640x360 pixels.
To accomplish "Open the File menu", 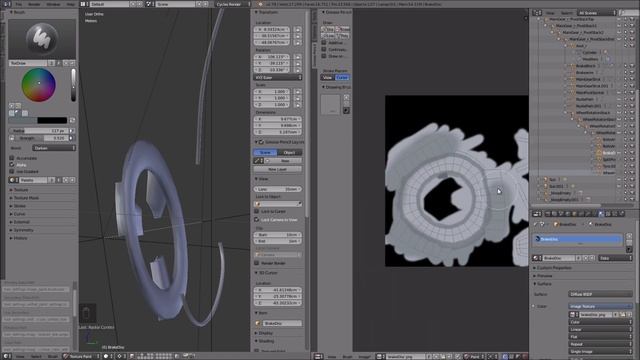I will click(19, 4).
